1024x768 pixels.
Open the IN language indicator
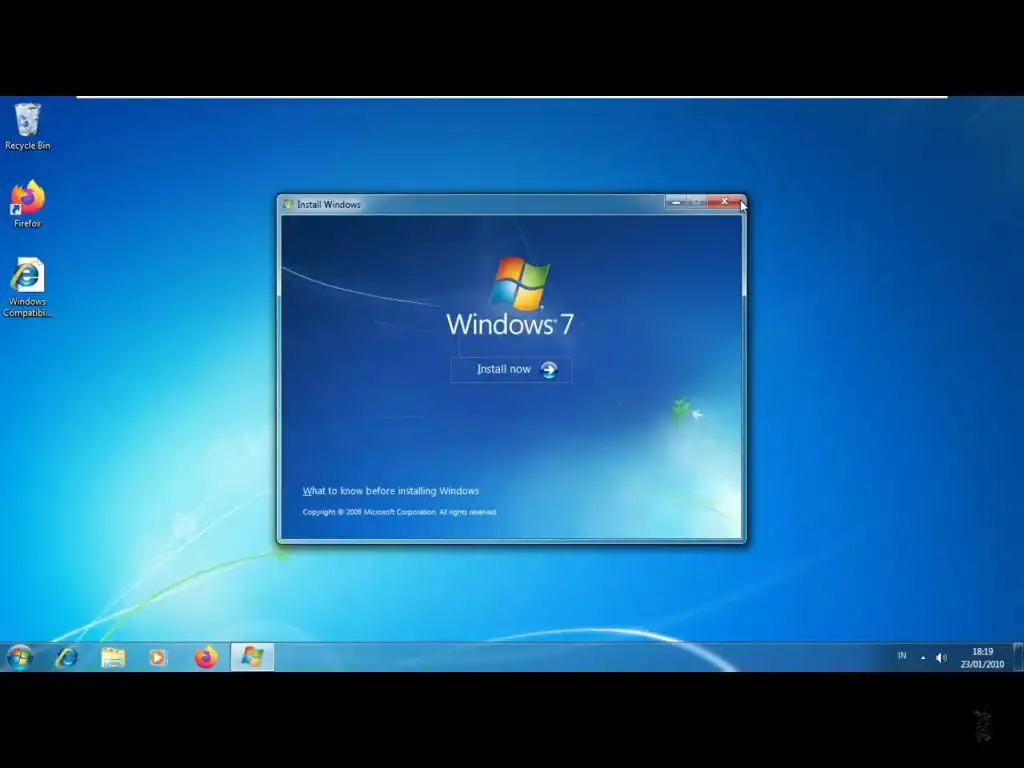[902, 656]
